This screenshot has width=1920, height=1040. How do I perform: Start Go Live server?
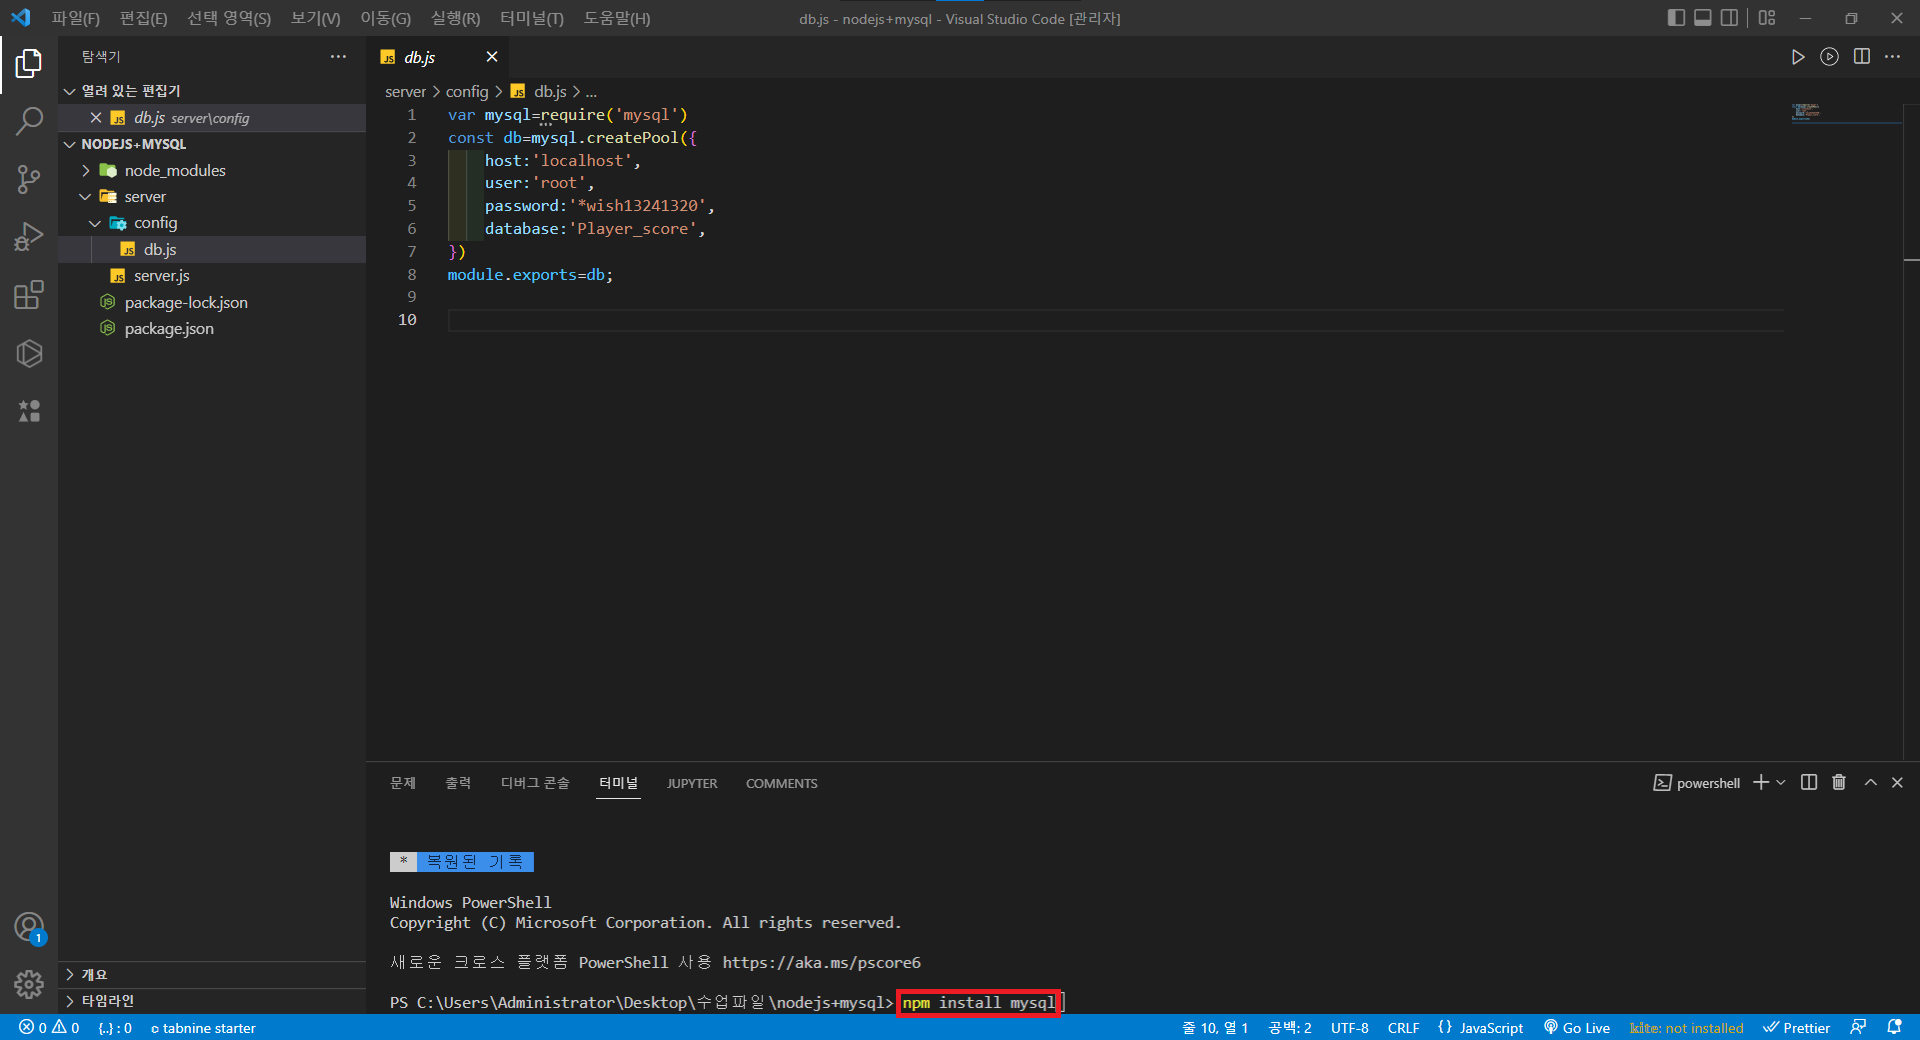click(1577, 1028)
